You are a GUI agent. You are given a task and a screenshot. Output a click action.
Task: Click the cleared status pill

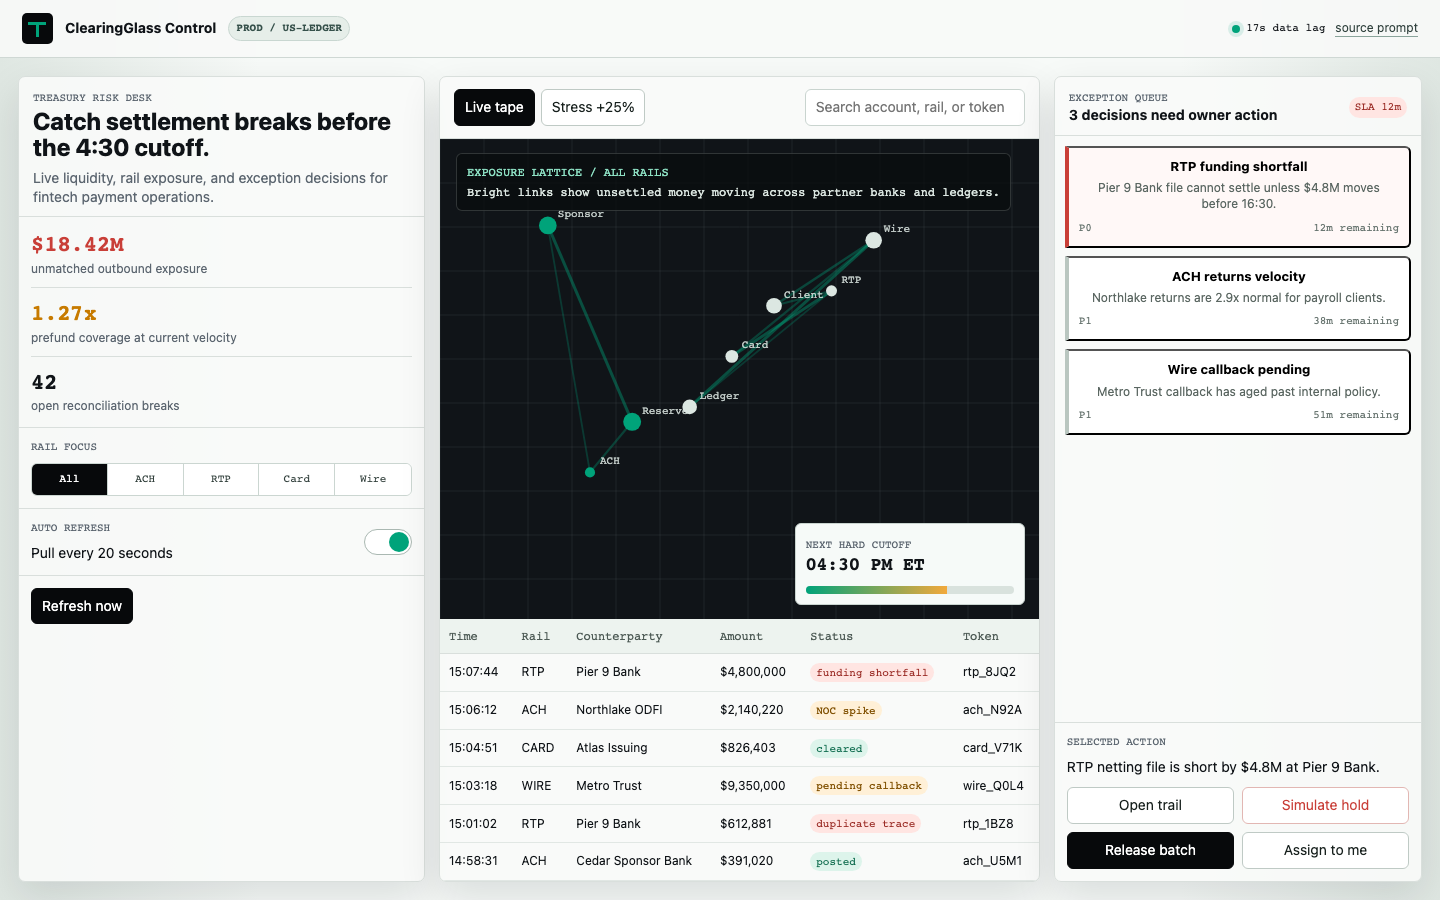839,749
